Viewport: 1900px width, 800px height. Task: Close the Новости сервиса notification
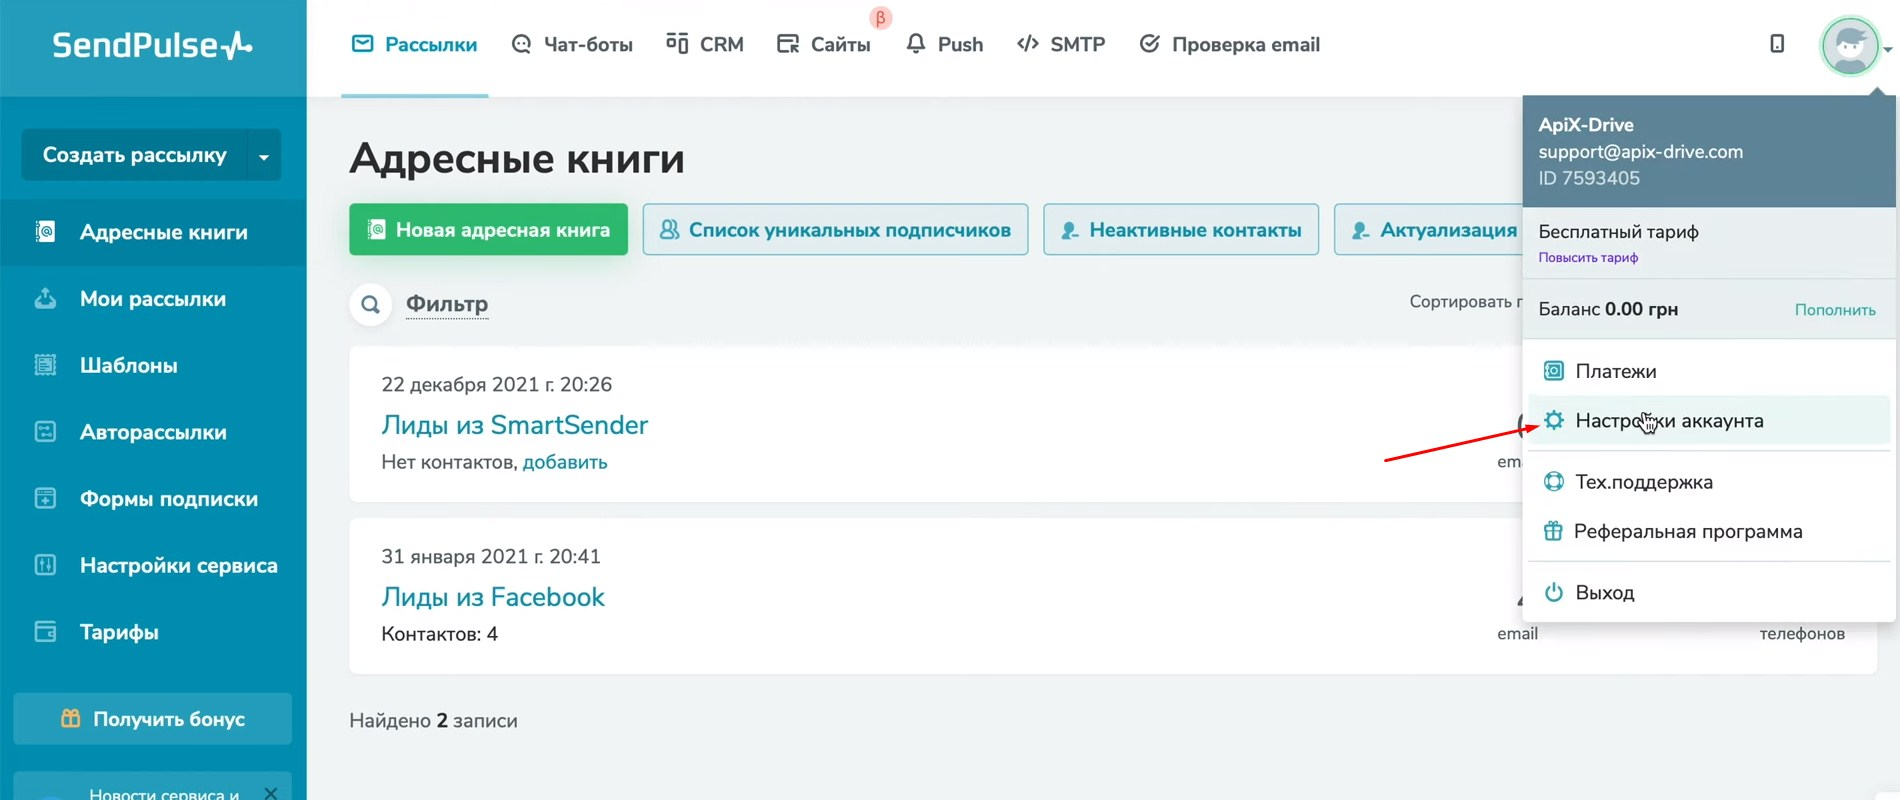click(x=270, y=792)
